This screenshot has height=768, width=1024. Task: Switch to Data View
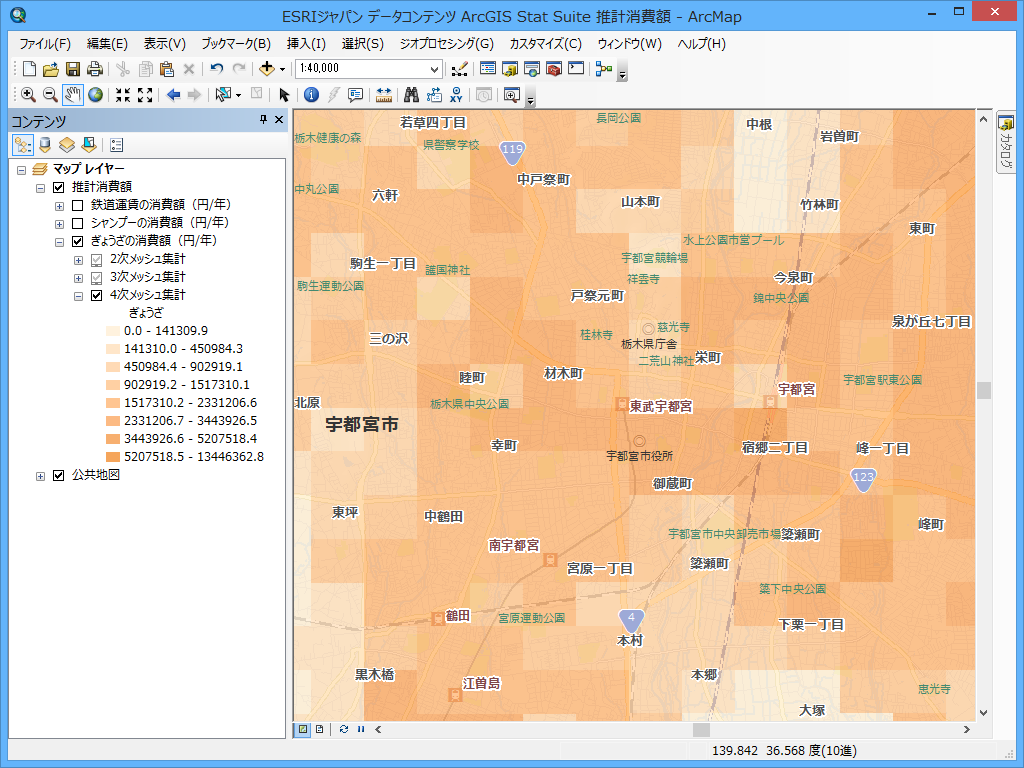click(303, 729)
